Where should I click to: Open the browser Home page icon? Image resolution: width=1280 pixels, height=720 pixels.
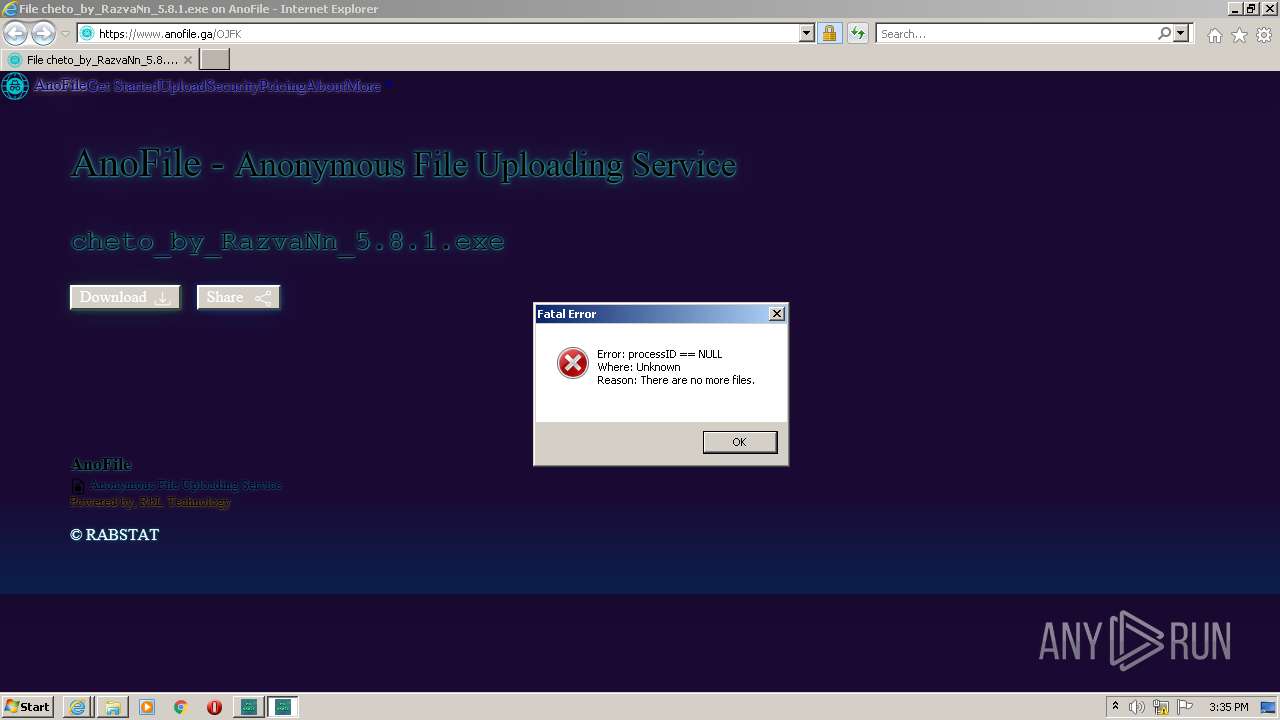point(1215,35)
